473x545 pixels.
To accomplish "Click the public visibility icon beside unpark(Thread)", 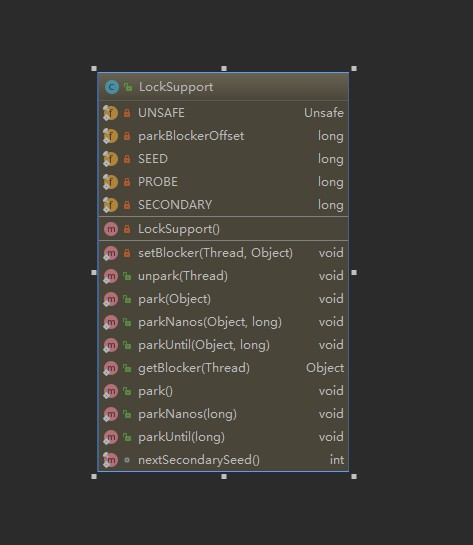I will (x=127, y=276).
